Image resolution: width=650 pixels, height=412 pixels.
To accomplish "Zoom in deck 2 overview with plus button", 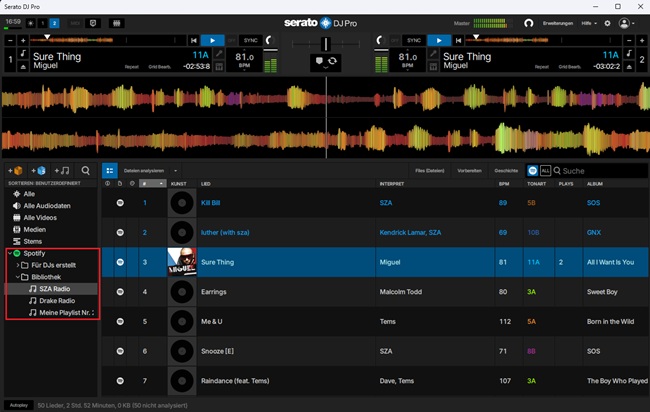I will click(x=642, y=40).
